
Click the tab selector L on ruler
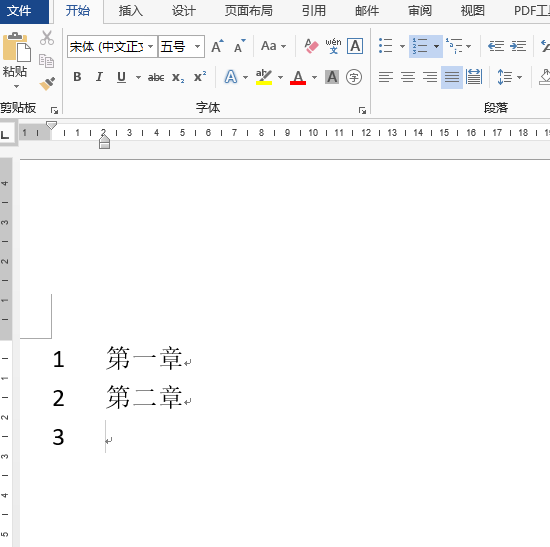click(x=5, y=134)
